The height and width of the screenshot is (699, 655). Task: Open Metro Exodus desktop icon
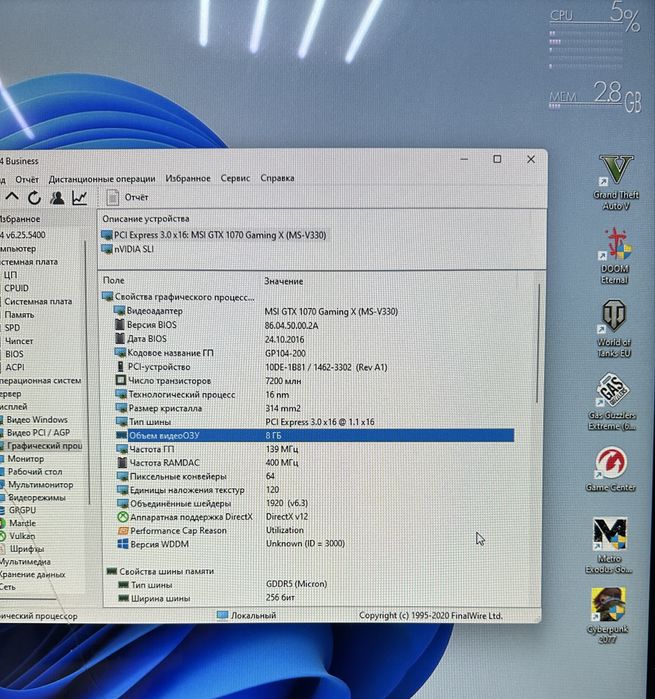coord(609,545)
